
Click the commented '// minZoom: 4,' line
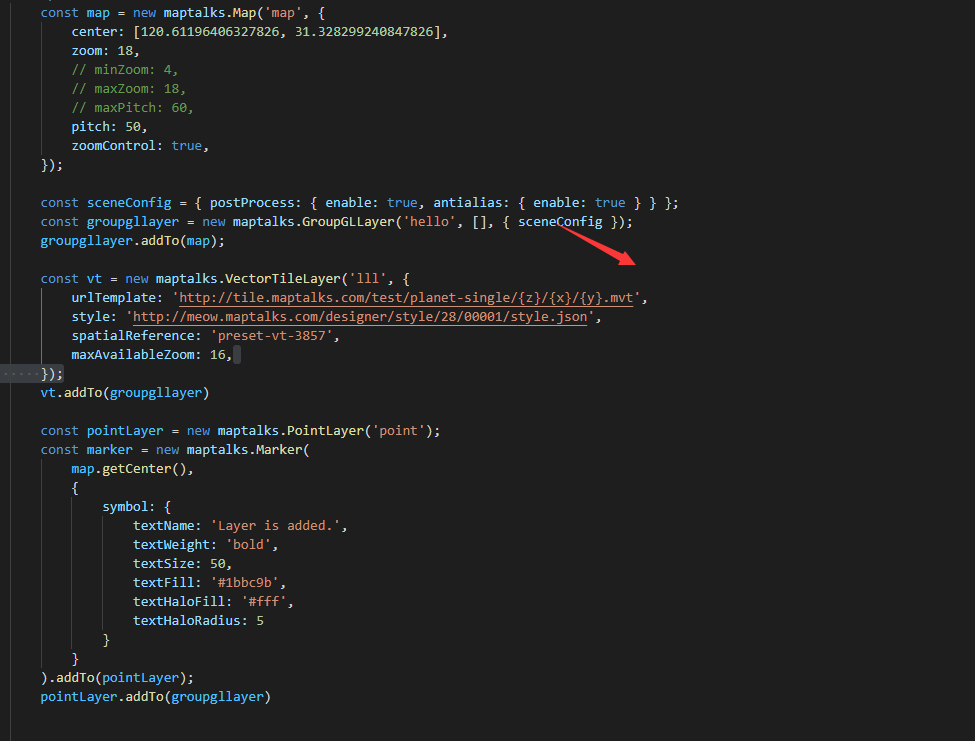124,70
